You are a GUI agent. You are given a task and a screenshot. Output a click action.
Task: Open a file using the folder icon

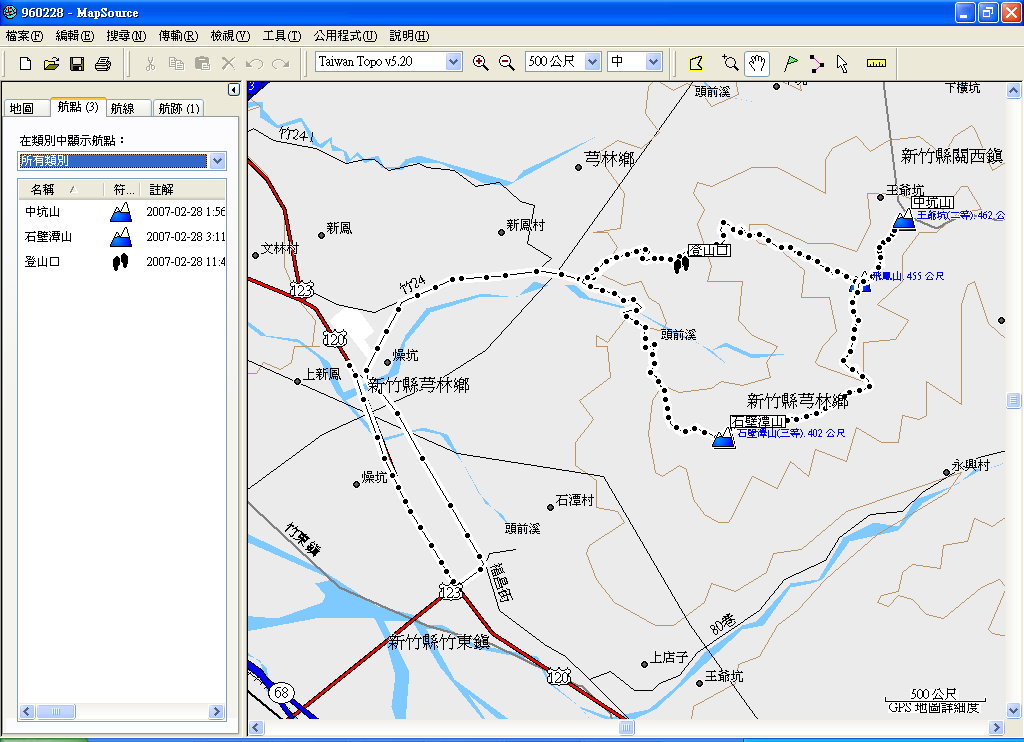51,63
